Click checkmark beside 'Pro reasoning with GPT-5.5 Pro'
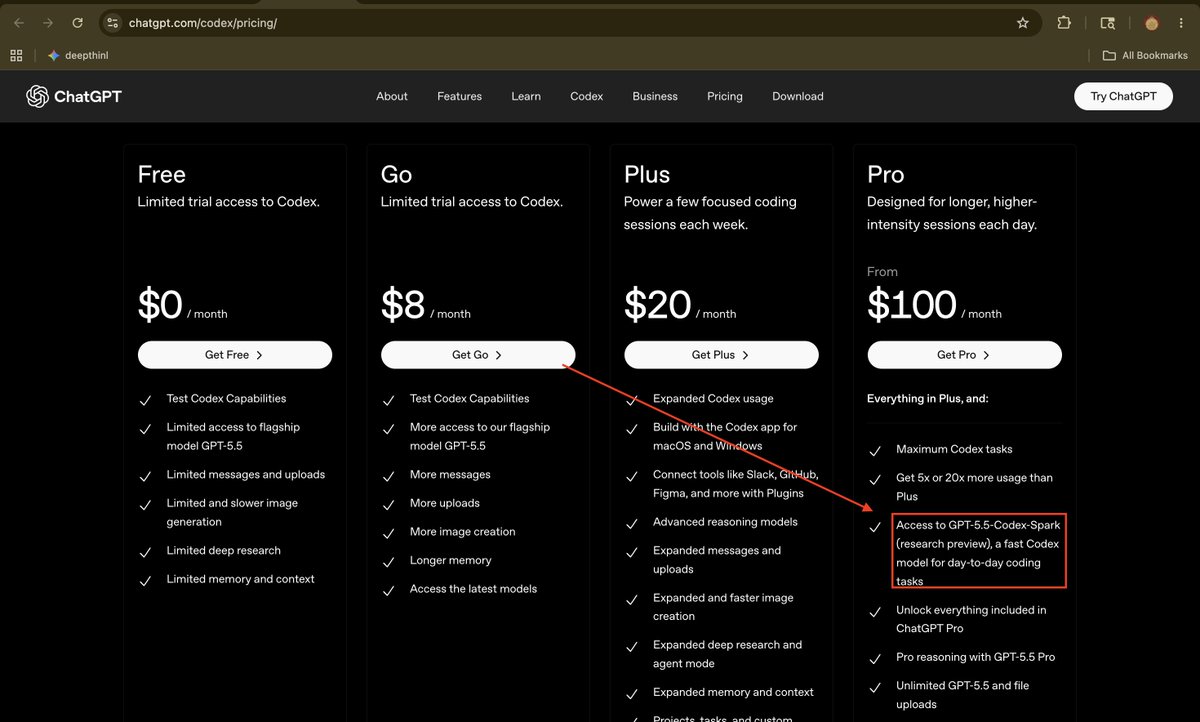1200x722 pixels. pyautogui.click(x=875, y=659)
